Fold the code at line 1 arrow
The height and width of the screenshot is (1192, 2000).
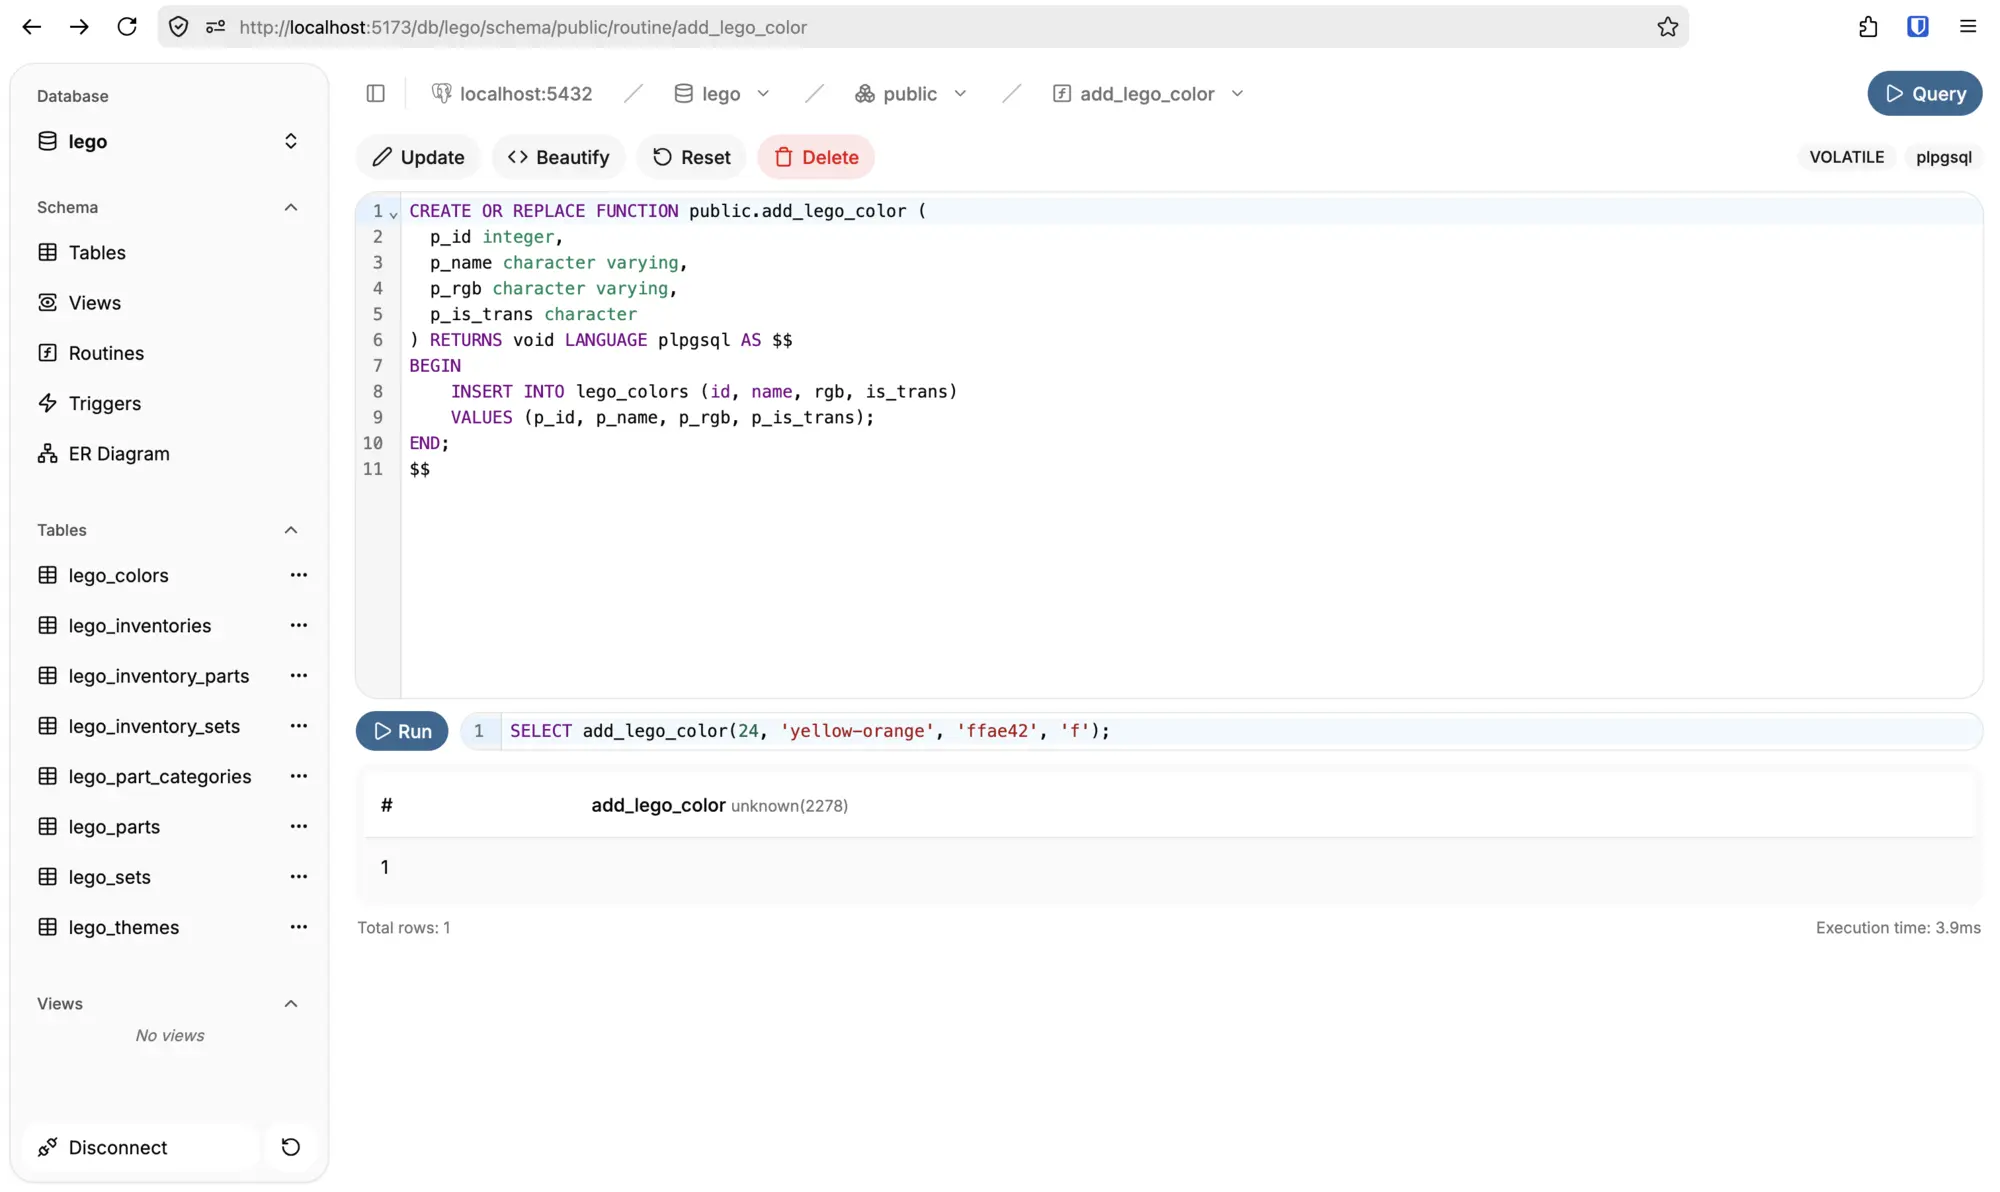(393, 214)
